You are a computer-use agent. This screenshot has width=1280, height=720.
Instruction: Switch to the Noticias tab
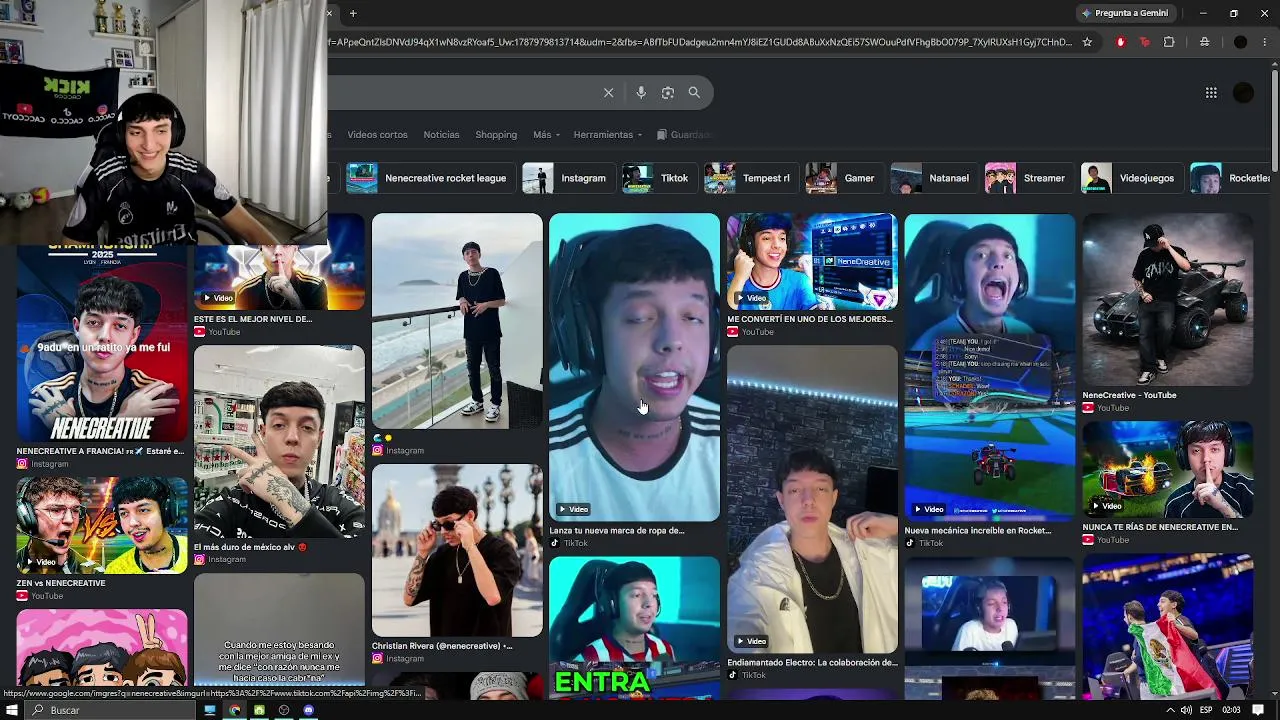[441, 135]
